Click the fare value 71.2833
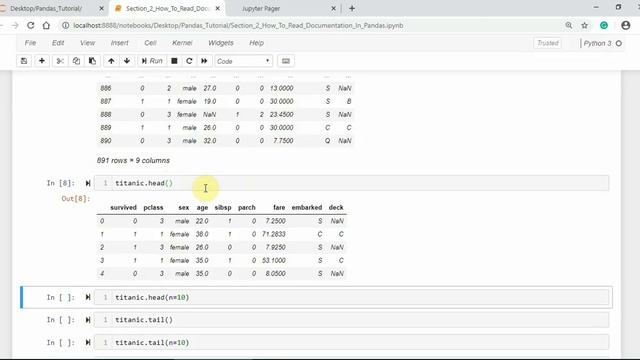Image resolution: width=640 pixels, height=360 pixels. point(273,234)
